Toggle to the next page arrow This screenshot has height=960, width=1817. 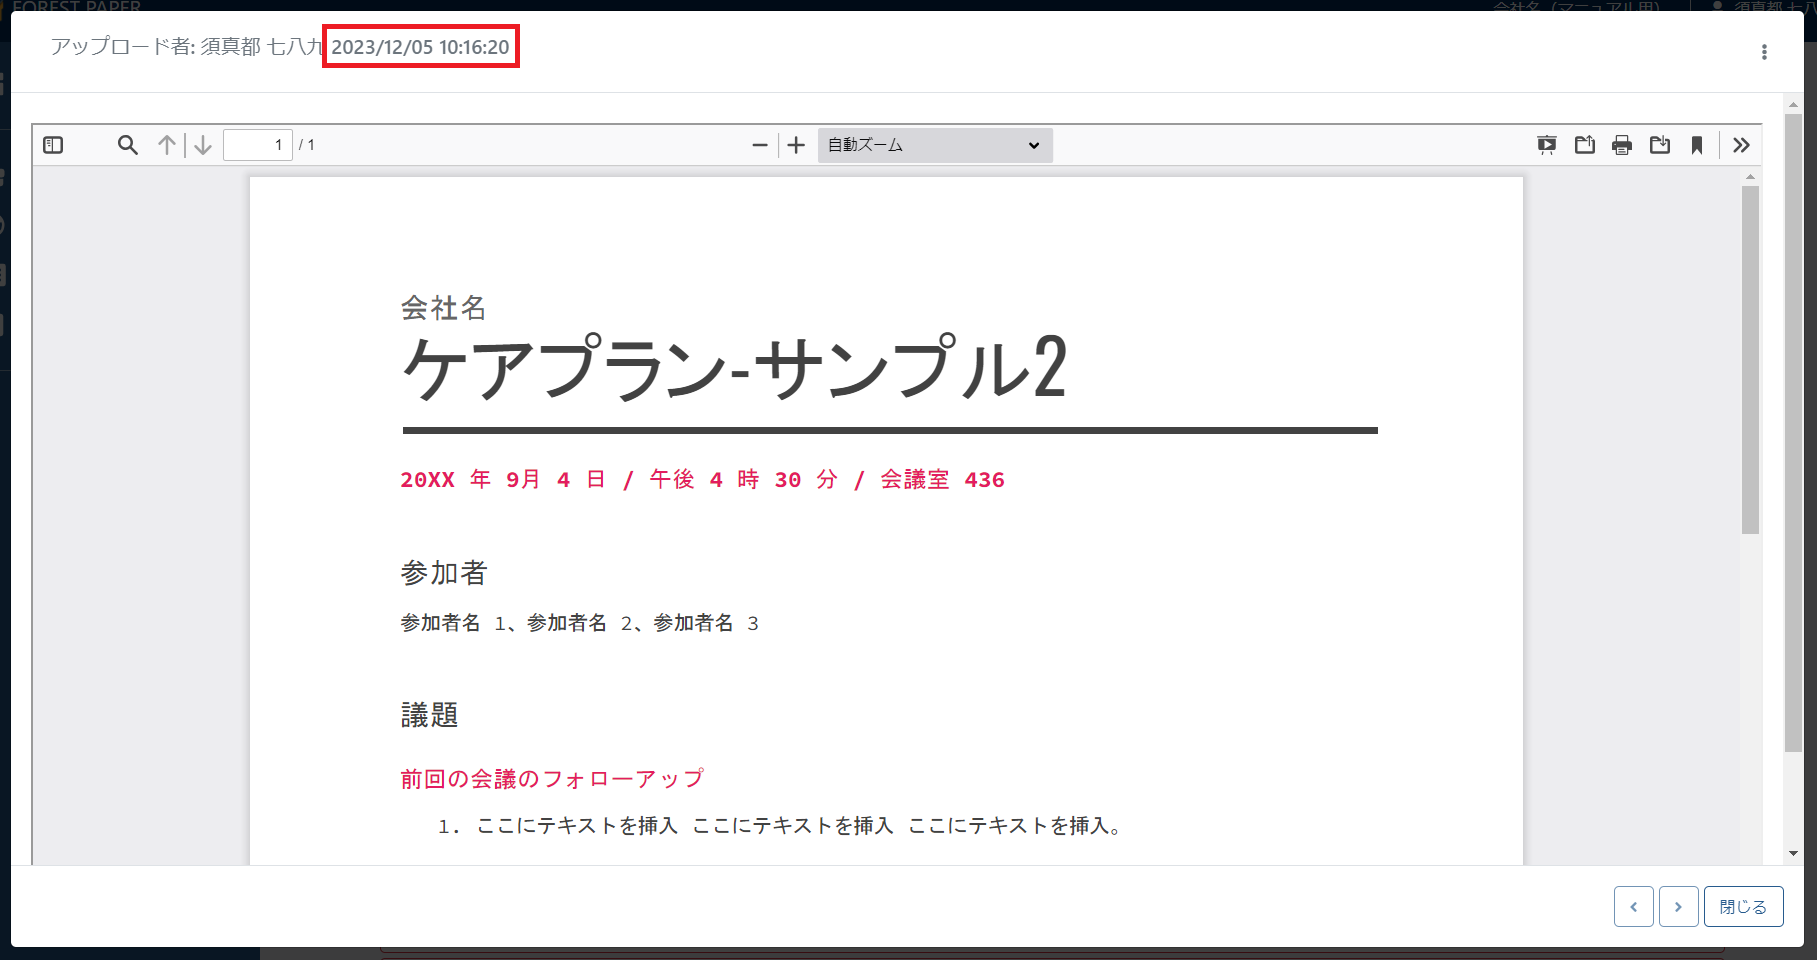pyautogui.click(x=203, y=145)
